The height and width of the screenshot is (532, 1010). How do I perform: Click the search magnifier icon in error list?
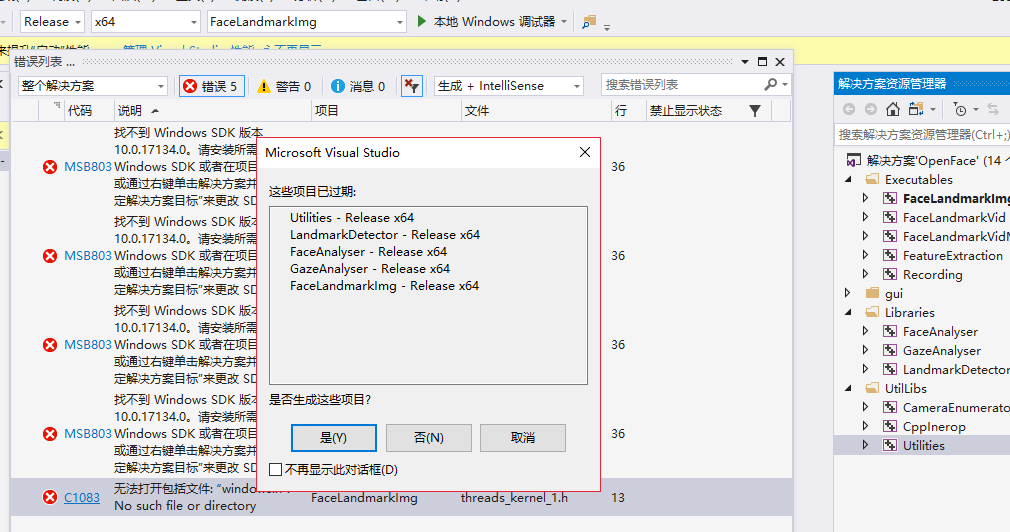[770, 85]
